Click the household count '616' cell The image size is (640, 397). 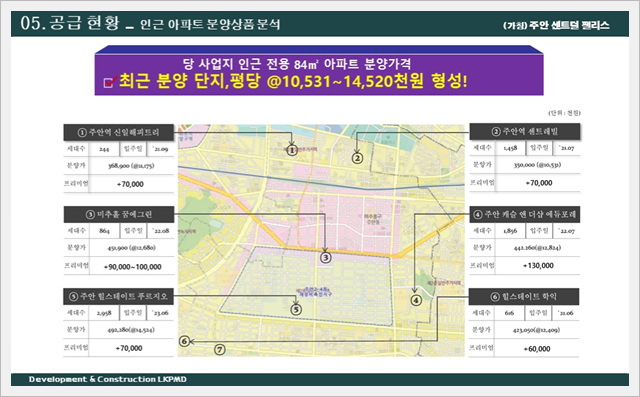[509, 313]
